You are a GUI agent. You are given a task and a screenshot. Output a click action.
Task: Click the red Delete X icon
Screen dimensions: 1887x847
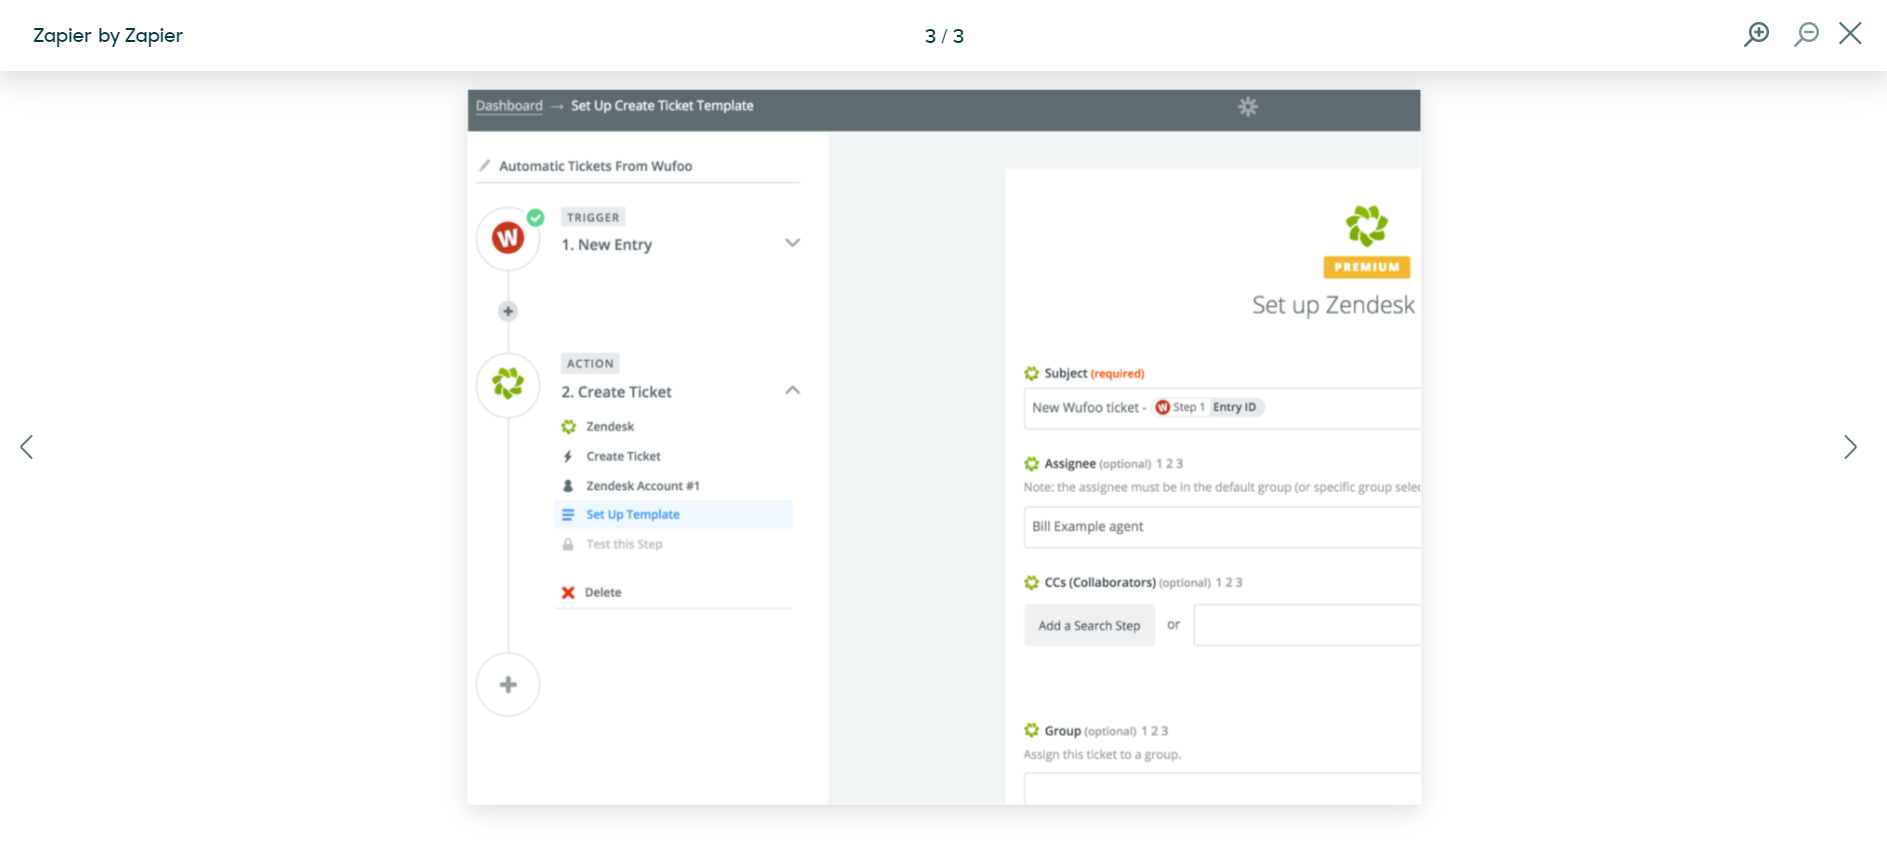pos(568,593)
